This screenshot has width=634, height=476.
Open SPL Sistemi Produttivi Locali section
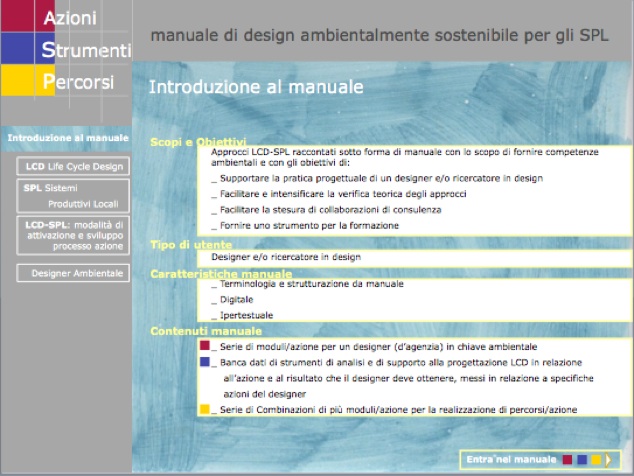73,196
